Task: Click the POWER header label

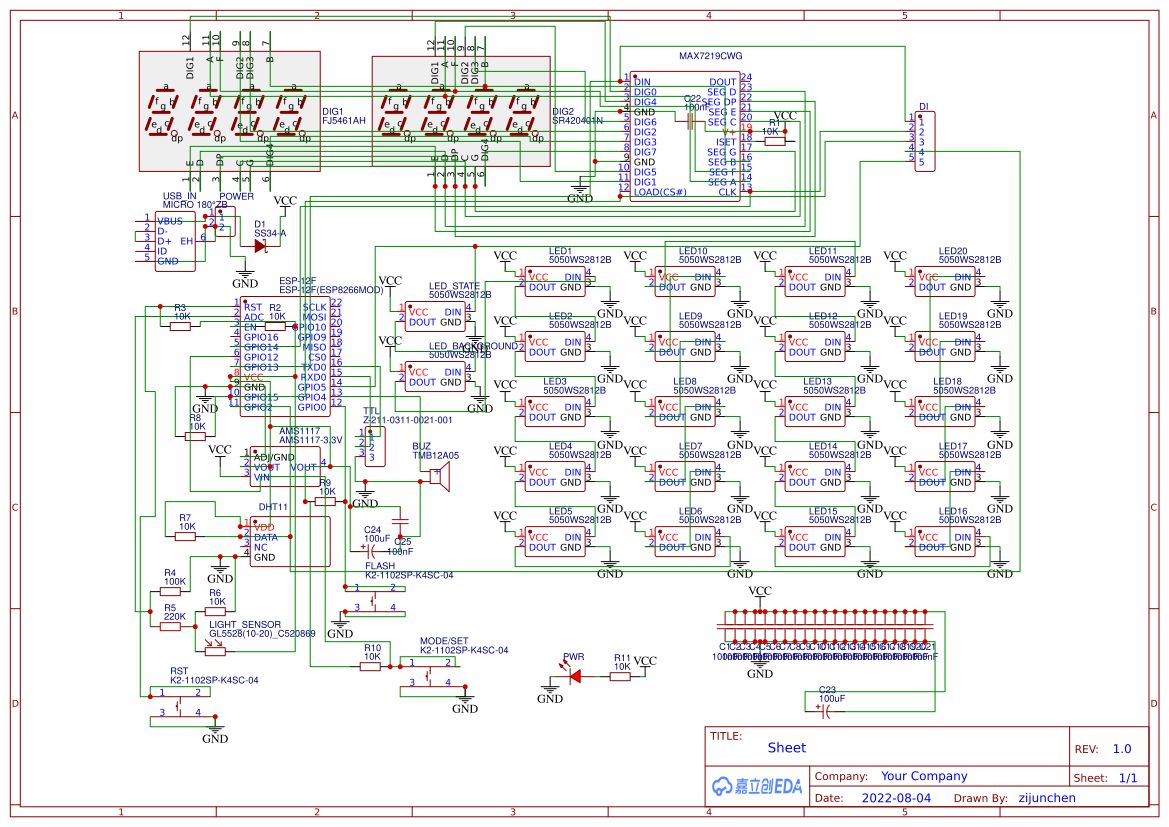Action: [236, 197]
